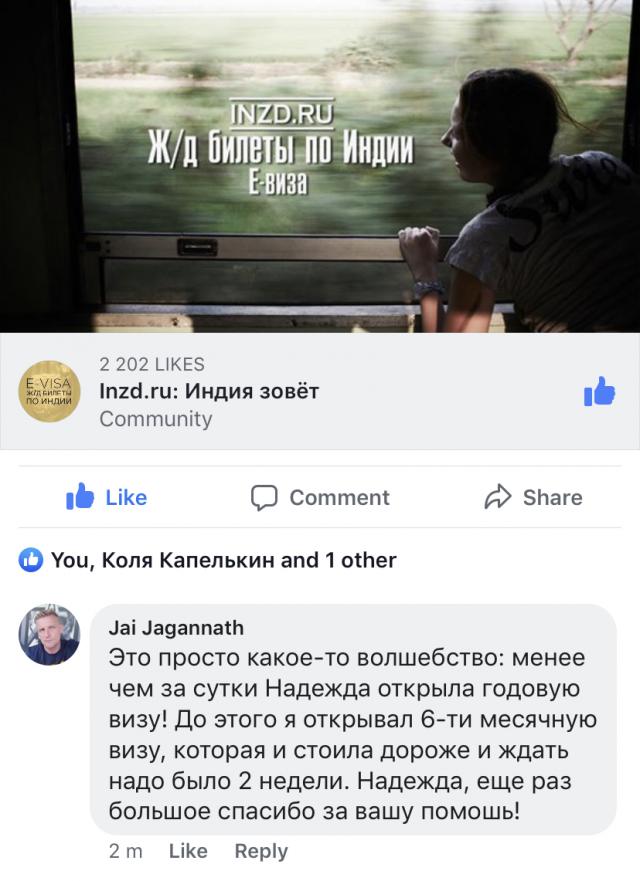This screenshot has width=640, height=881.
Task: View people who liked: Коля Капелькин and others
Action: 224,560
